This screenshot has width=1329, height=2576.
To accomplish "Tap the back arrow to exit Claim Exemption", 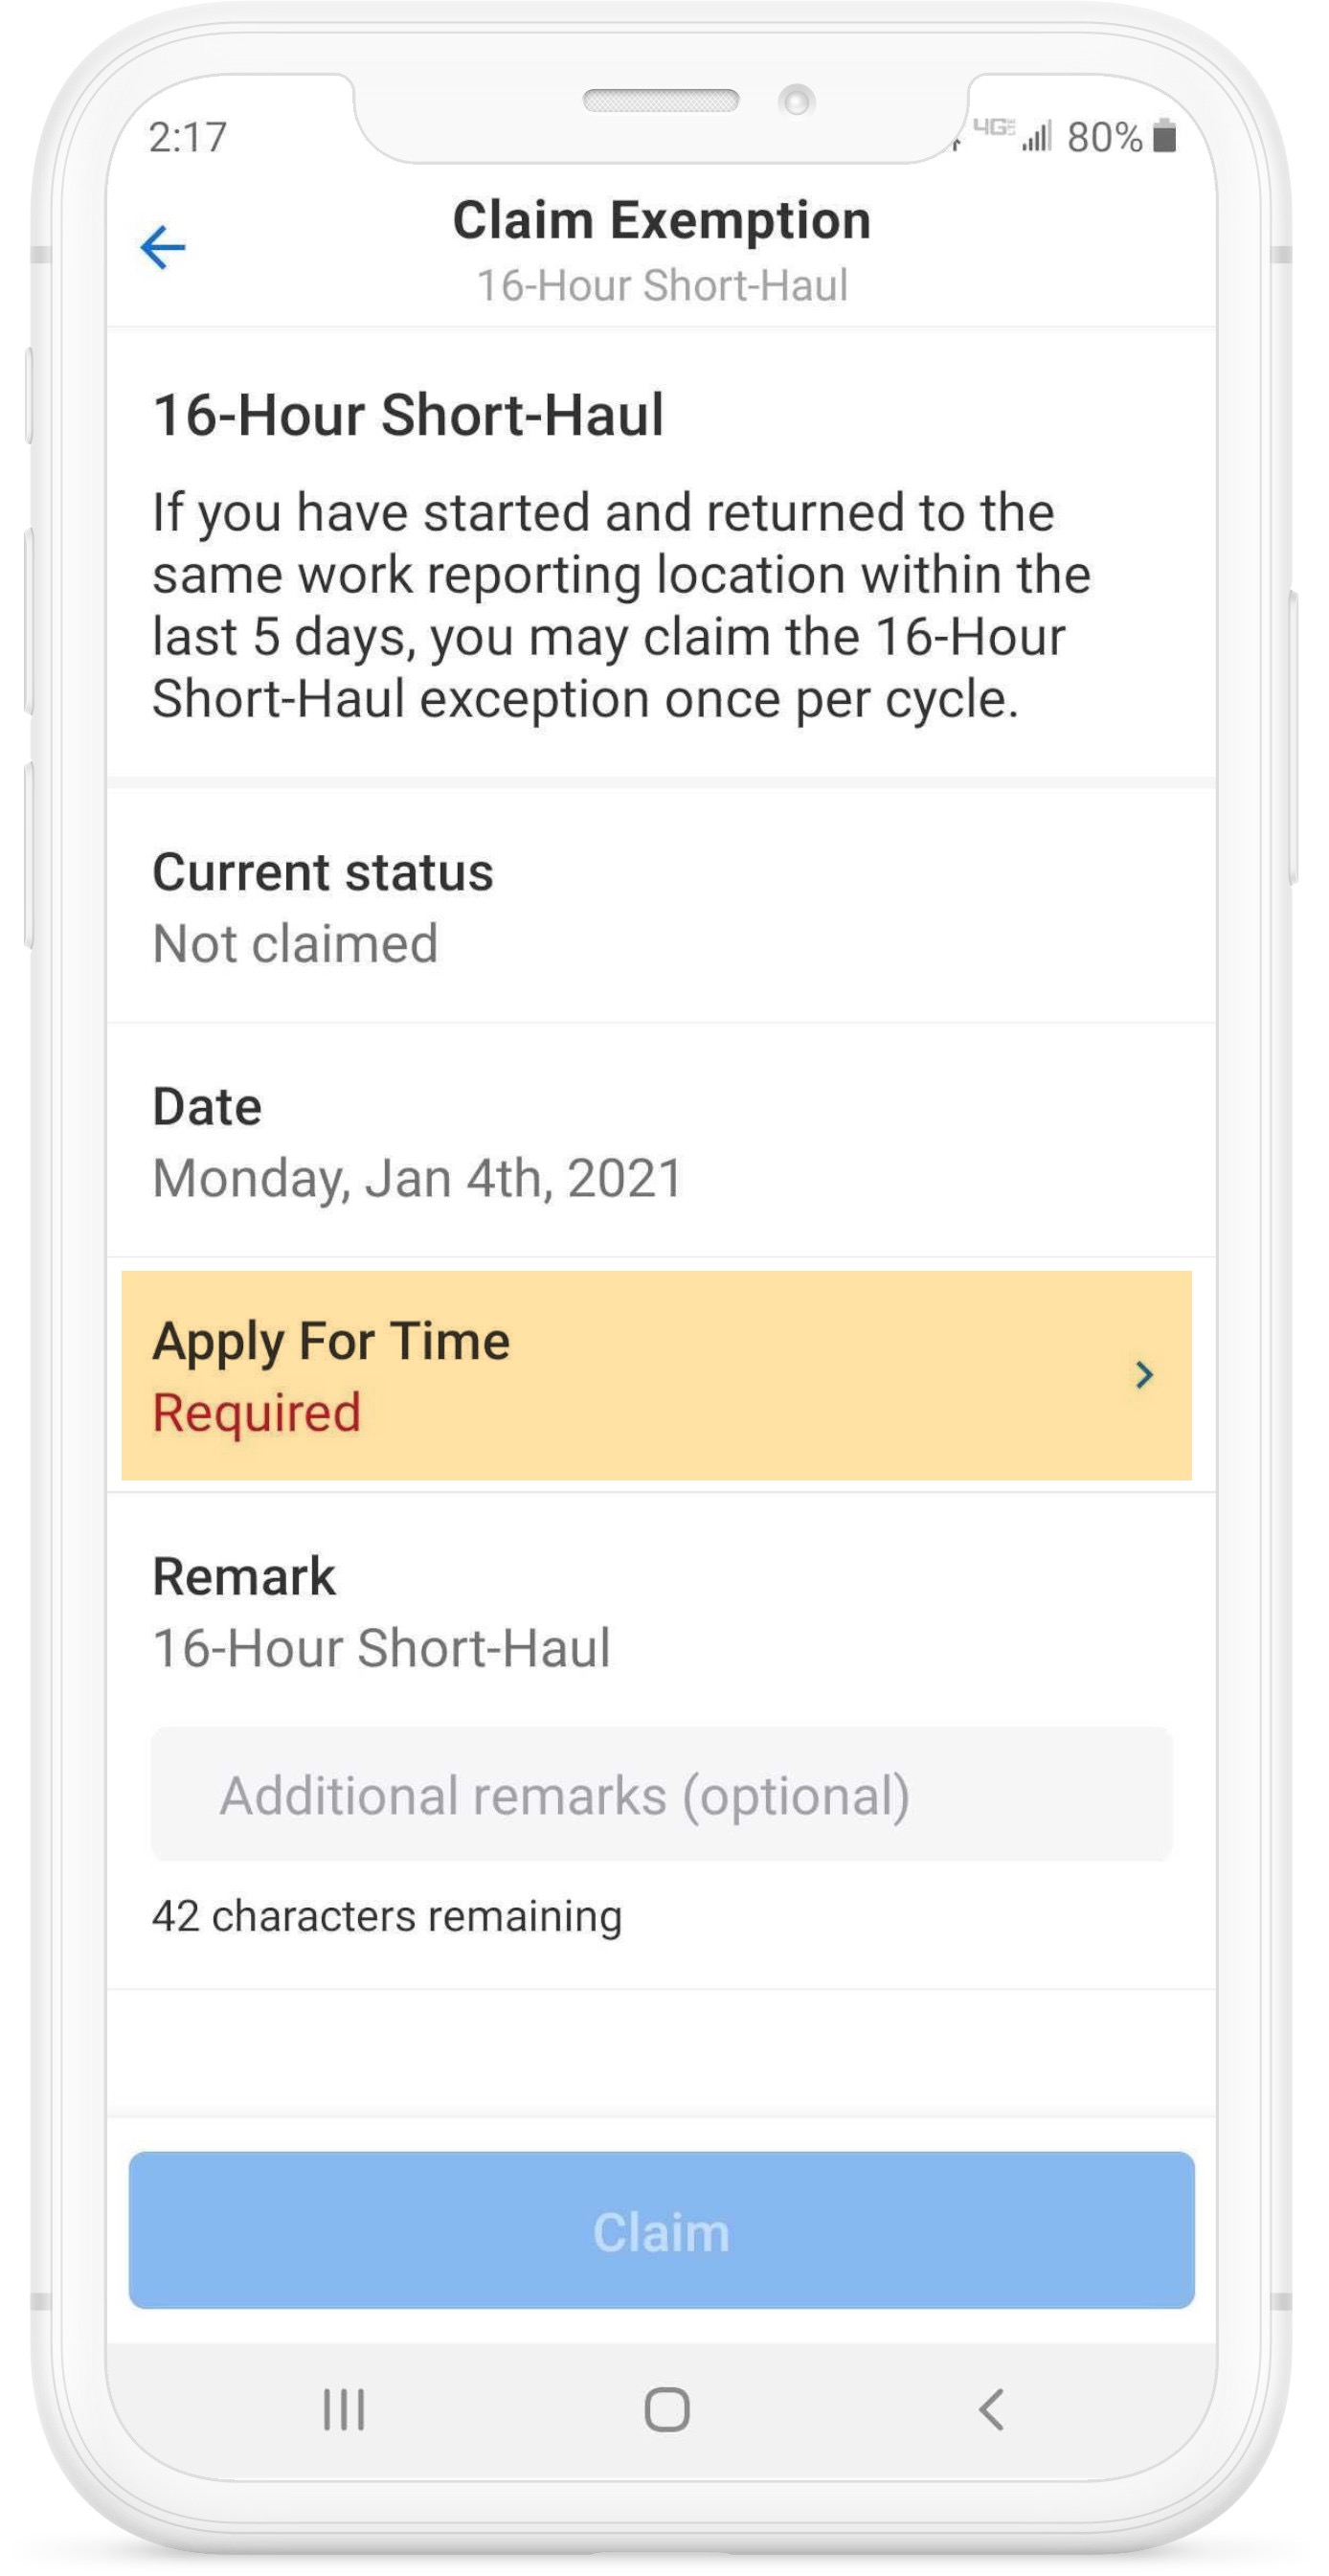I will pos(163,246).
